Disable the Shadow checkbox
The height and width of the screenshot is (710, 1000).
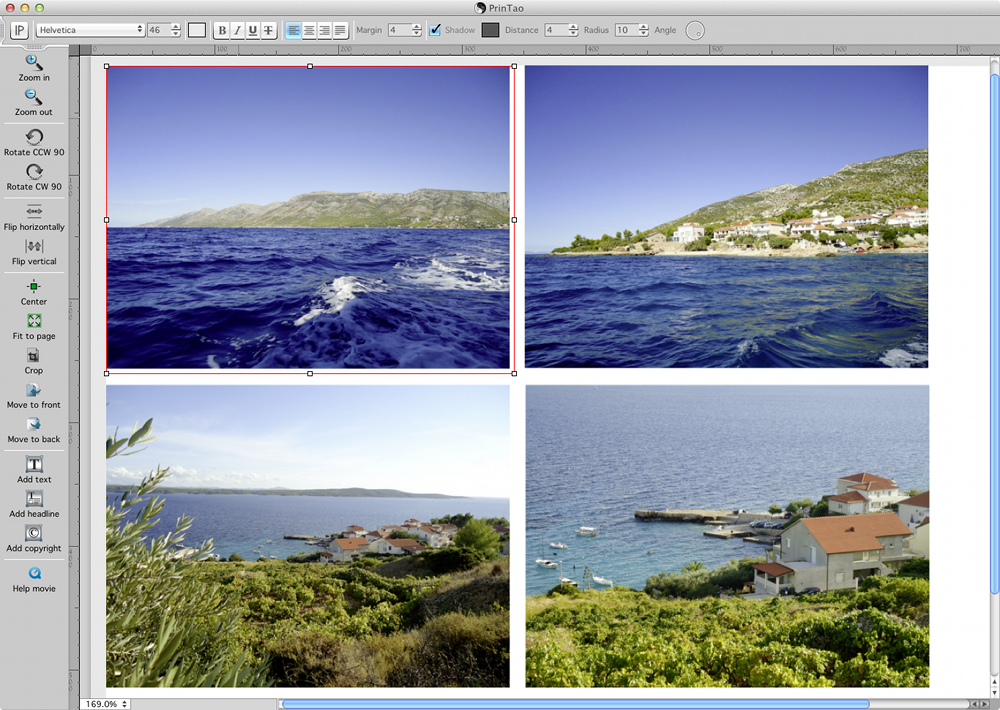pyautogui.click(x=435, y=30)
